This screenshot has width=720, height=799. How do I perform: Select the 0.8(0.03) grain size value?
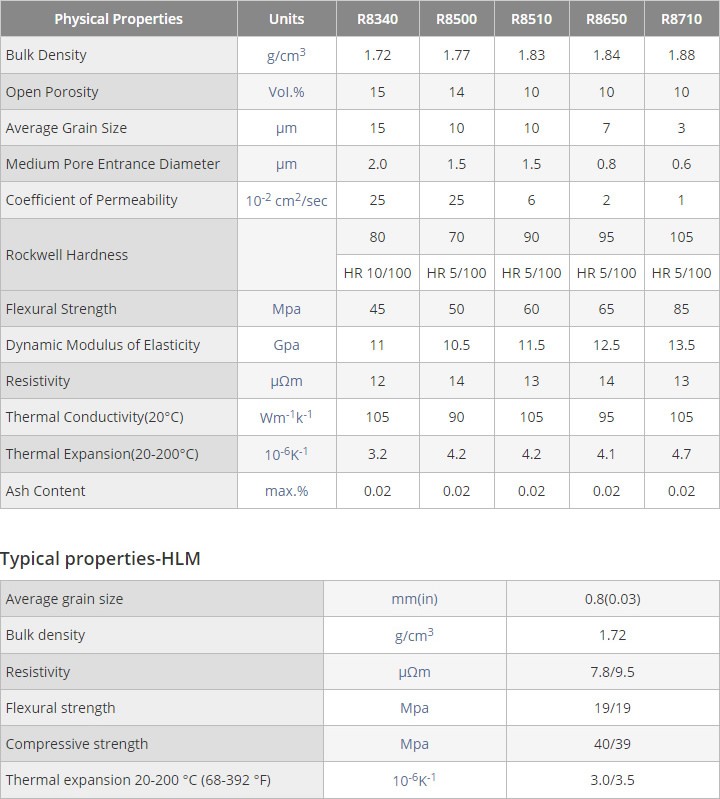coord(612,599)
